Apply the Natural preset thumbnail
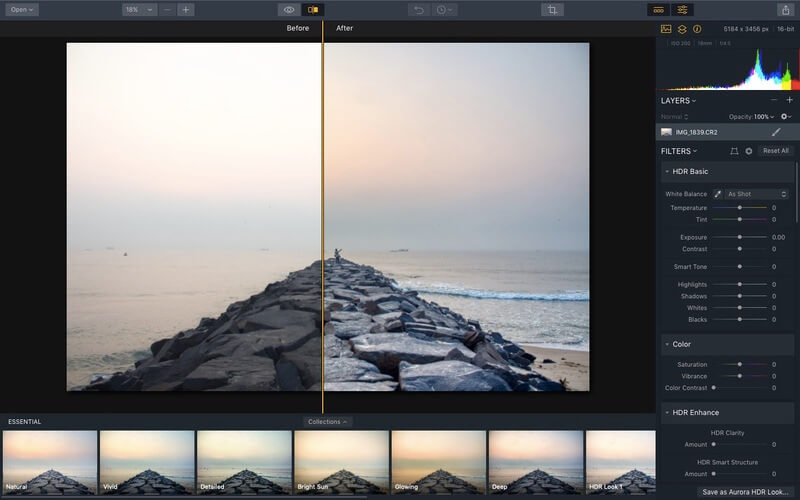Viewport: 800px width, 500px height. (x=50, y=462)
